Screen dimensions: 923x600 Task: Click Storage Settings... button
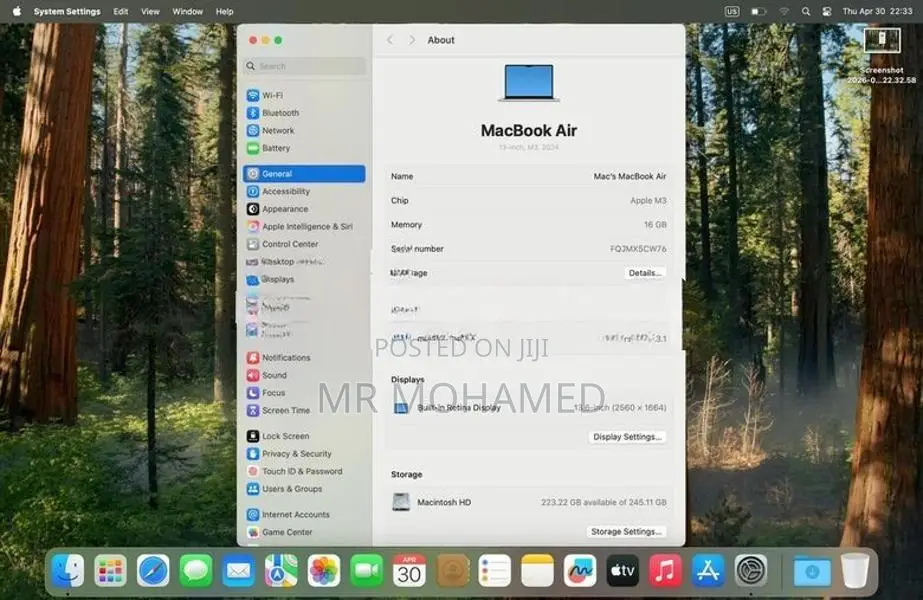(x=626, y=532)
